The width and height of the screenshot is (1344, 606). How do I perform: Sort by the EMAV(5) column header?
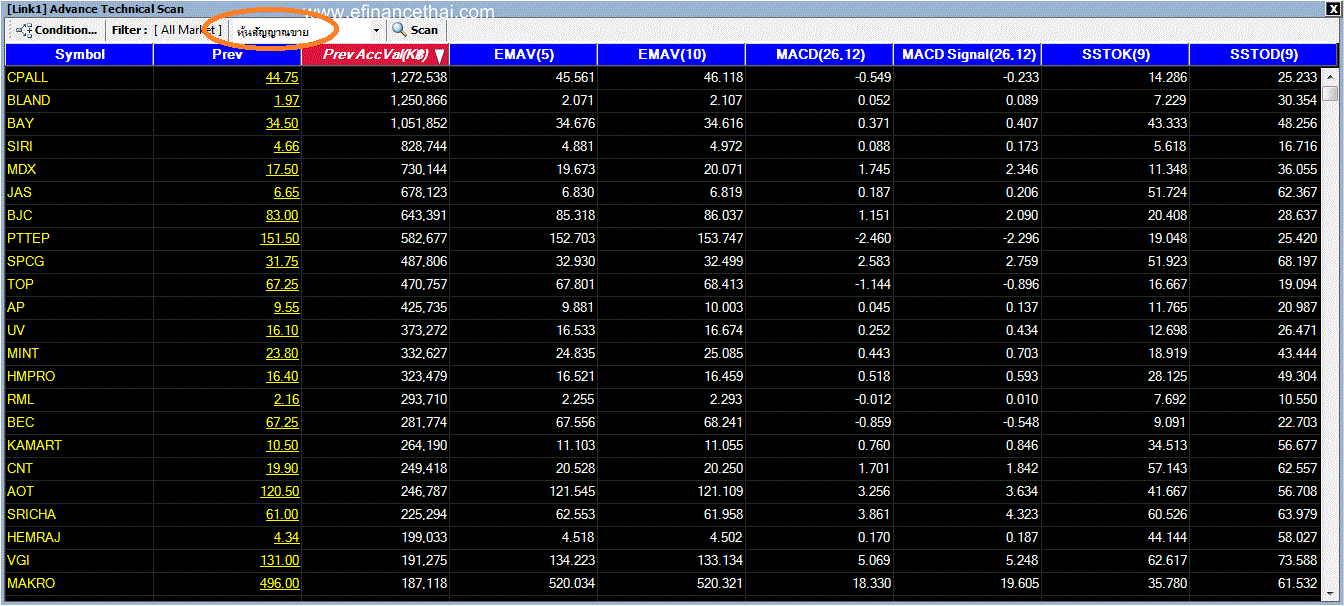[x=523, y=54]
